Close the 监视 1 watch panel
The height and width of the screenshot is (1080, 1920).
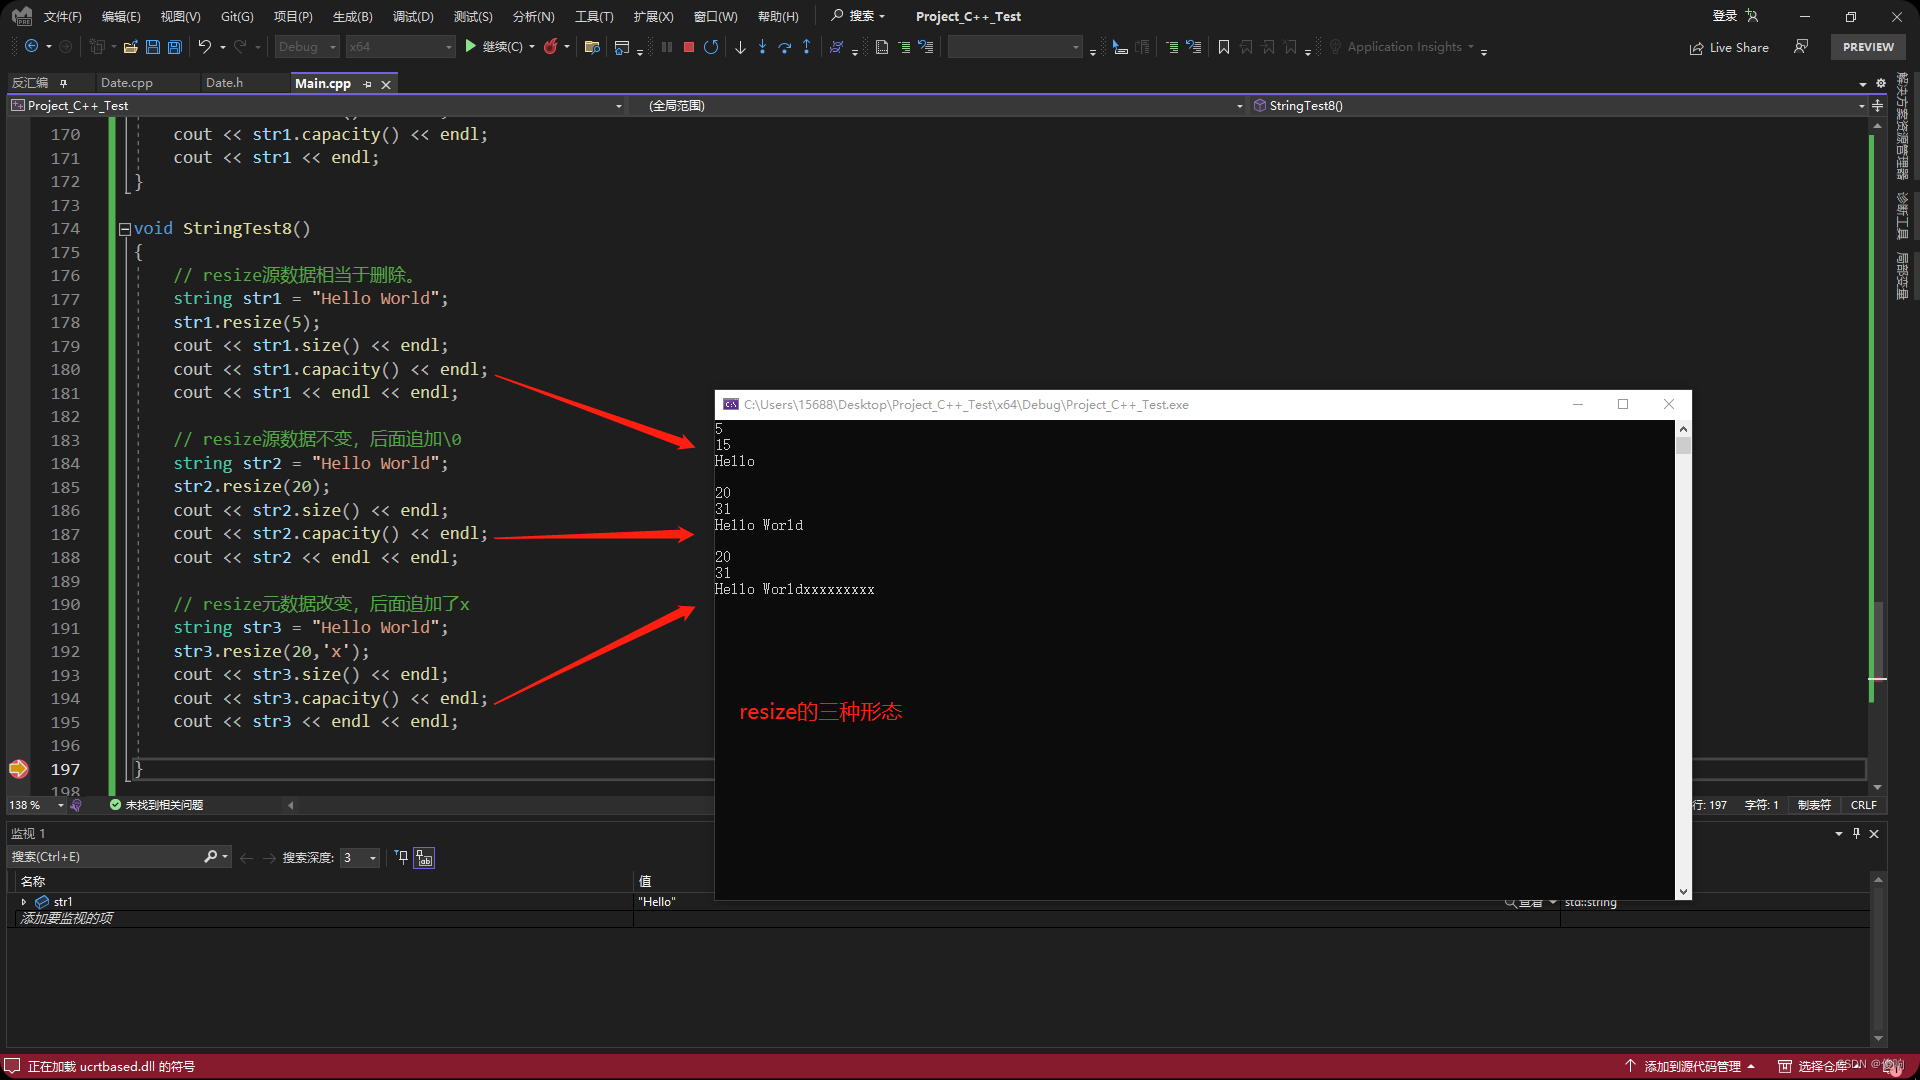click(1874, 833)
